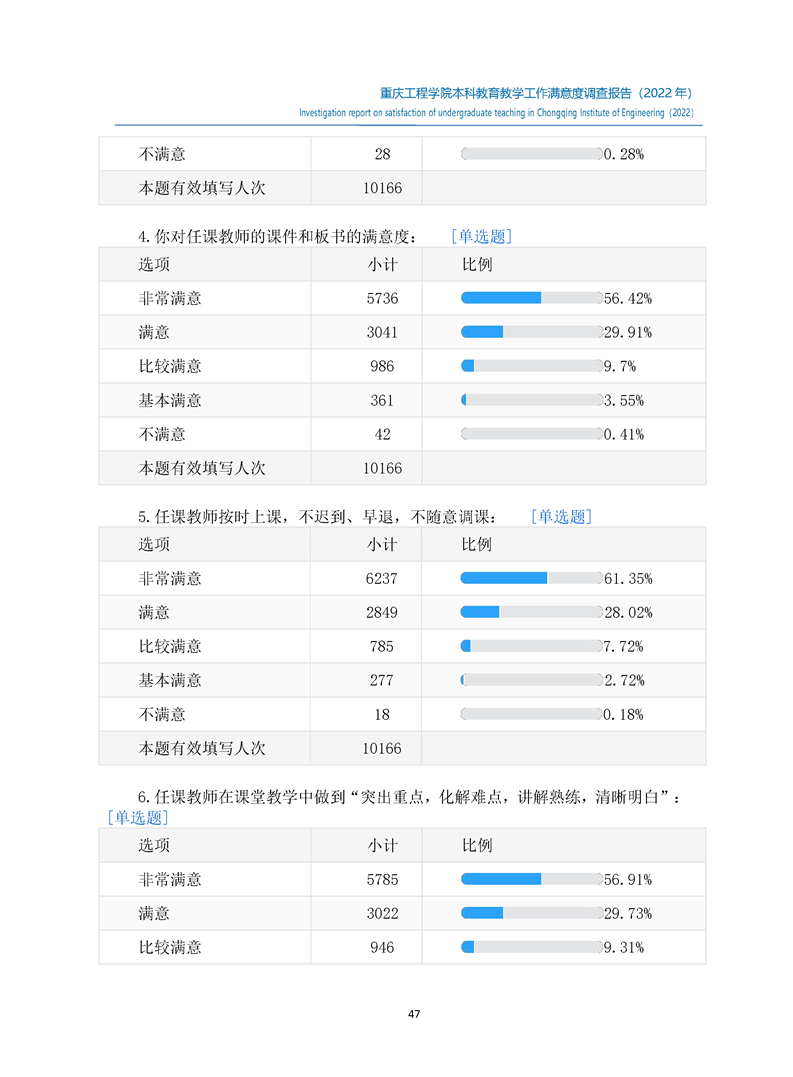
Task: Click the [单选题] tag beside question 4
Action: pyautogui.click(x=481, y=237)
